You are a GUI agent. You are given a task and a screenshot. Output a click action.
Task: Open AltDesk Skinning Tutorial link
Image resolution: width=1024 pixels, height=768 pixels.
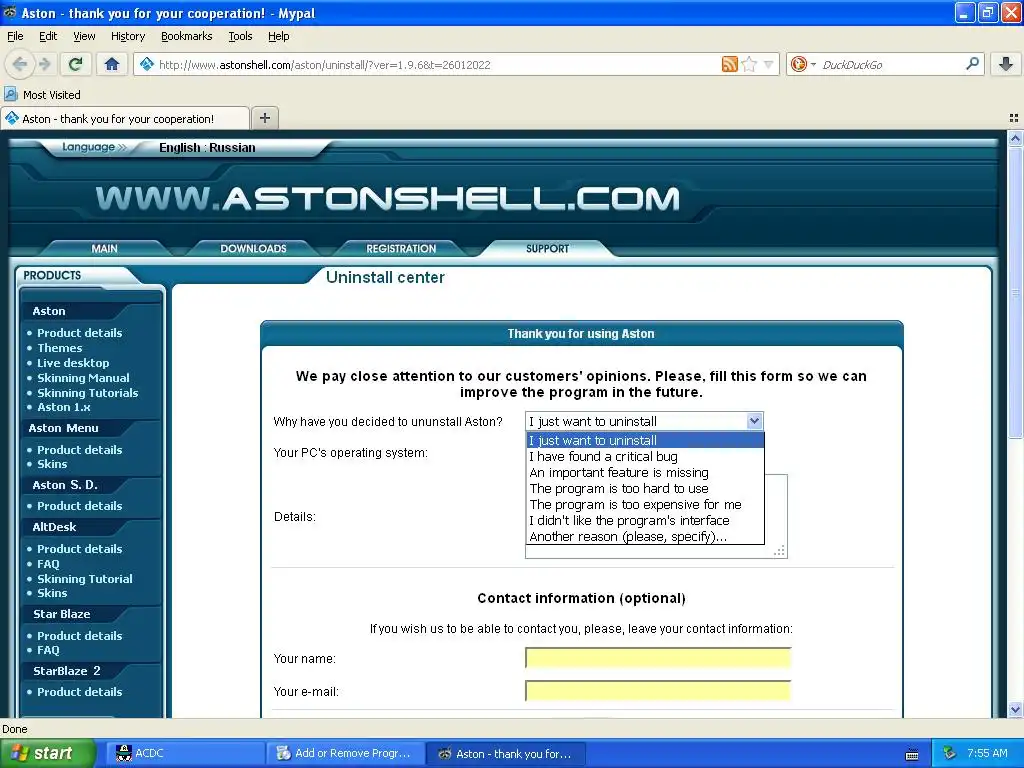click(85, 579)
